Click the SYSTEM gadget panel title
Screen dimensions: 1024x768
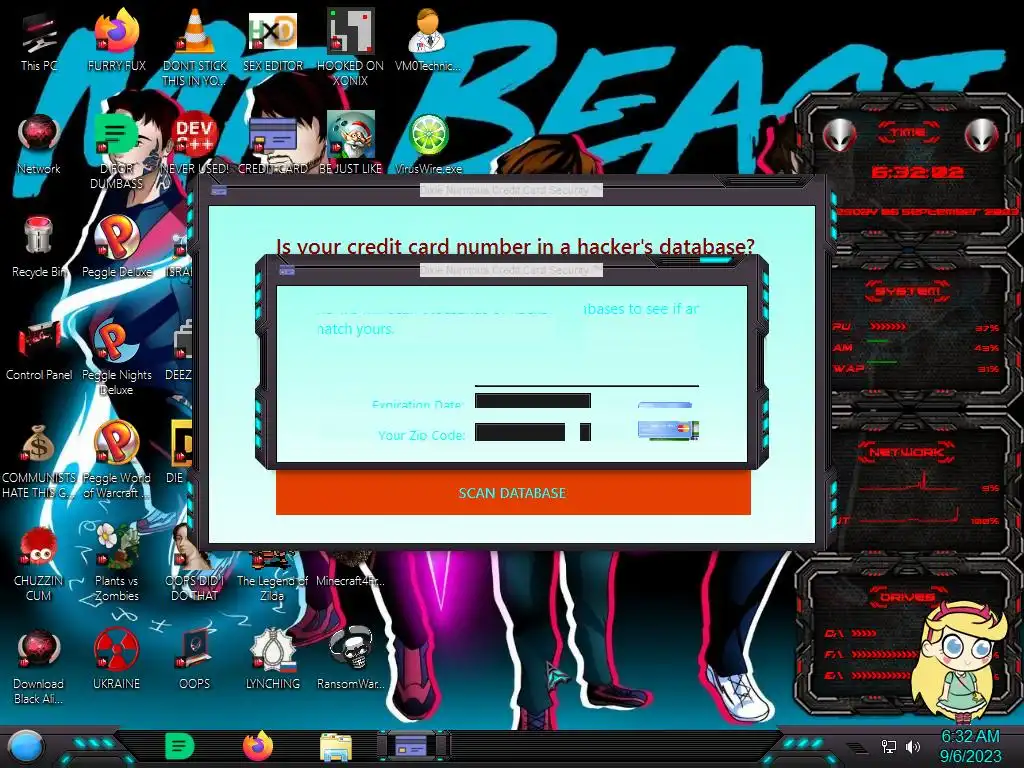[908, 291]
